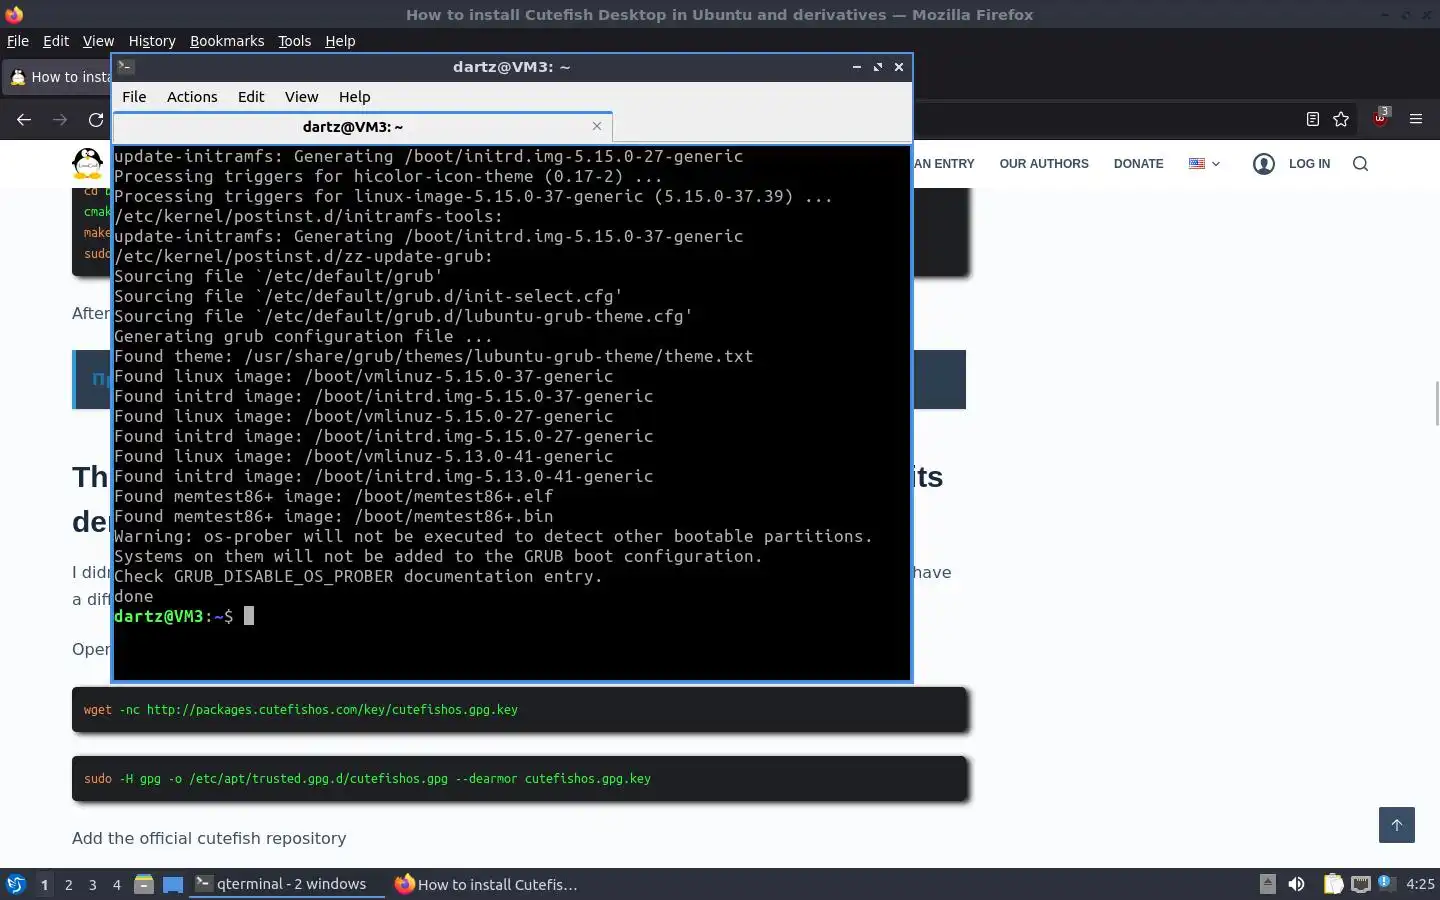Switch to workspace 1 on the panel
The height and width of the screenshot is (900, 1440).
coord(44,884)
